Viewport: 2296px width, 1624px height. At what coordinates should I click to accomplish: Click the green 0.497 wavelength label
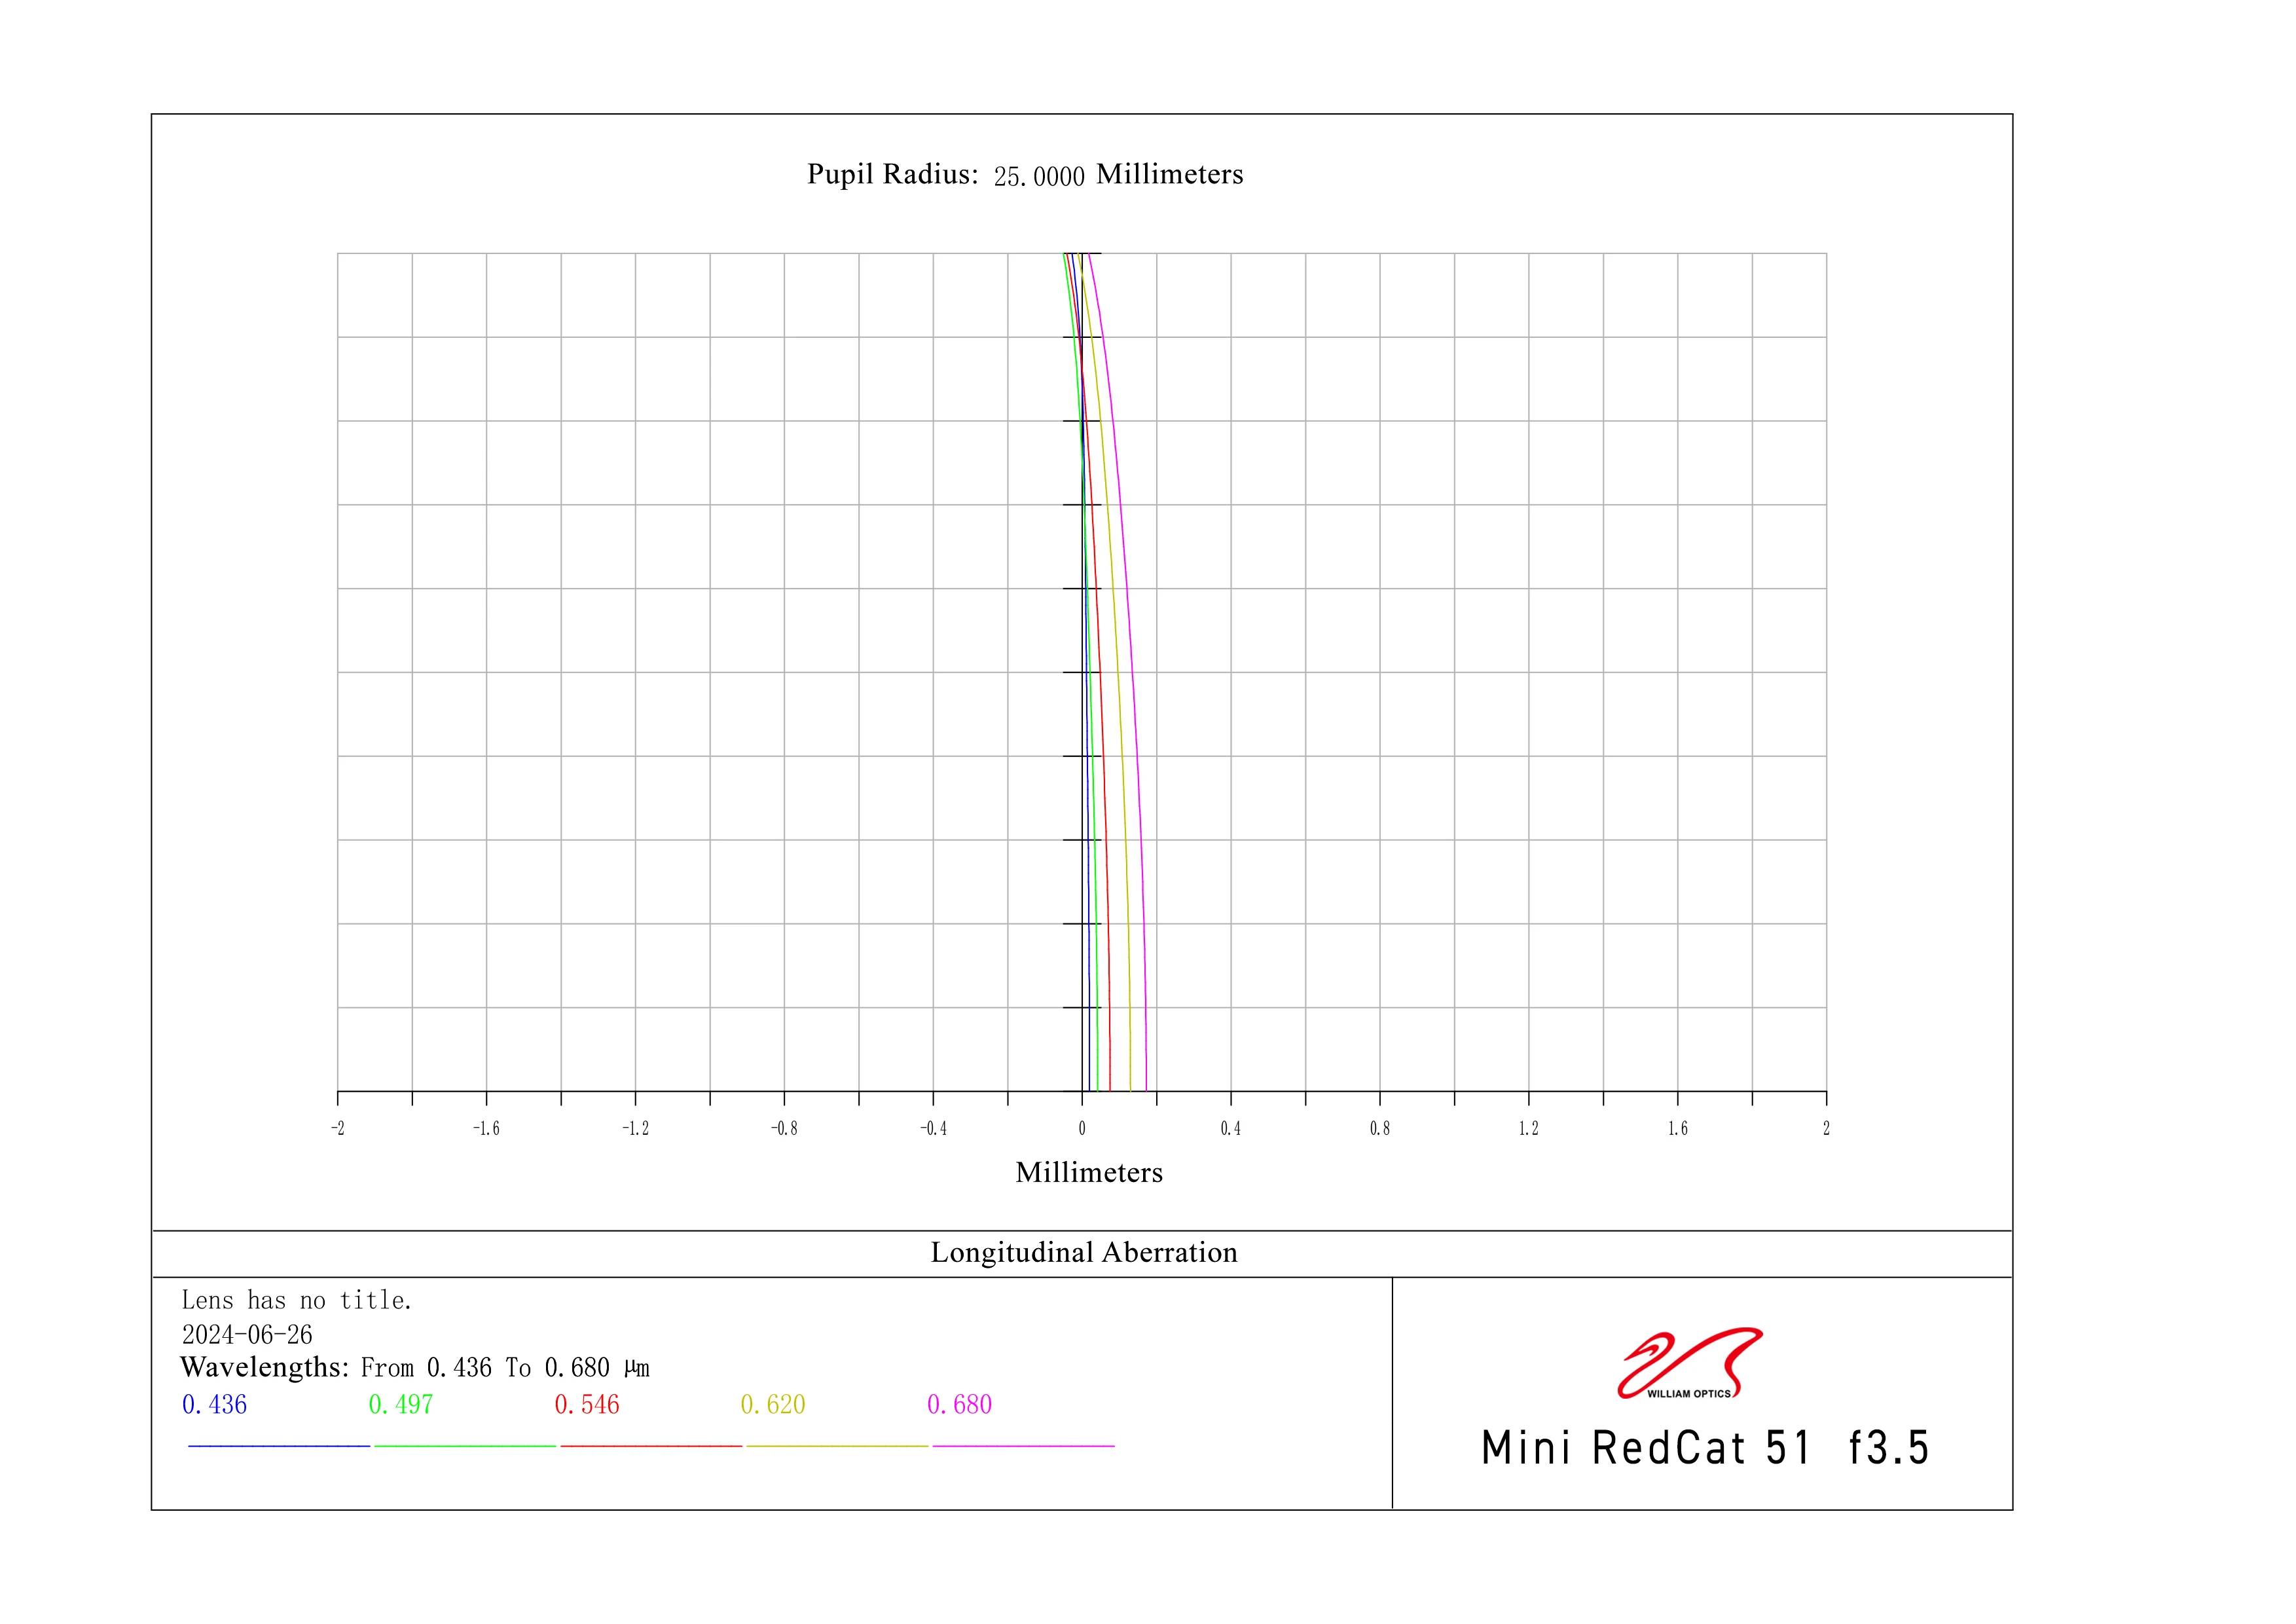coord(400,1405)
